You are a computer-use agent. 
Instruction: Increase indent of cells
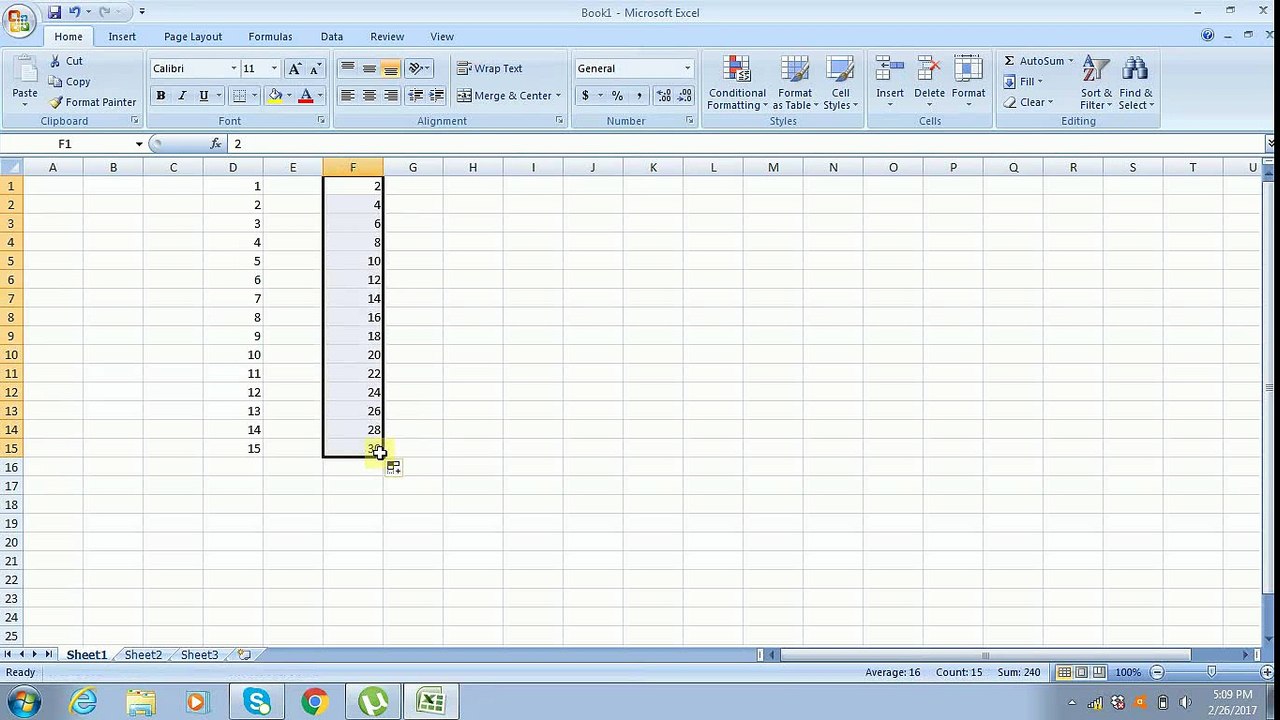[436, 95]
